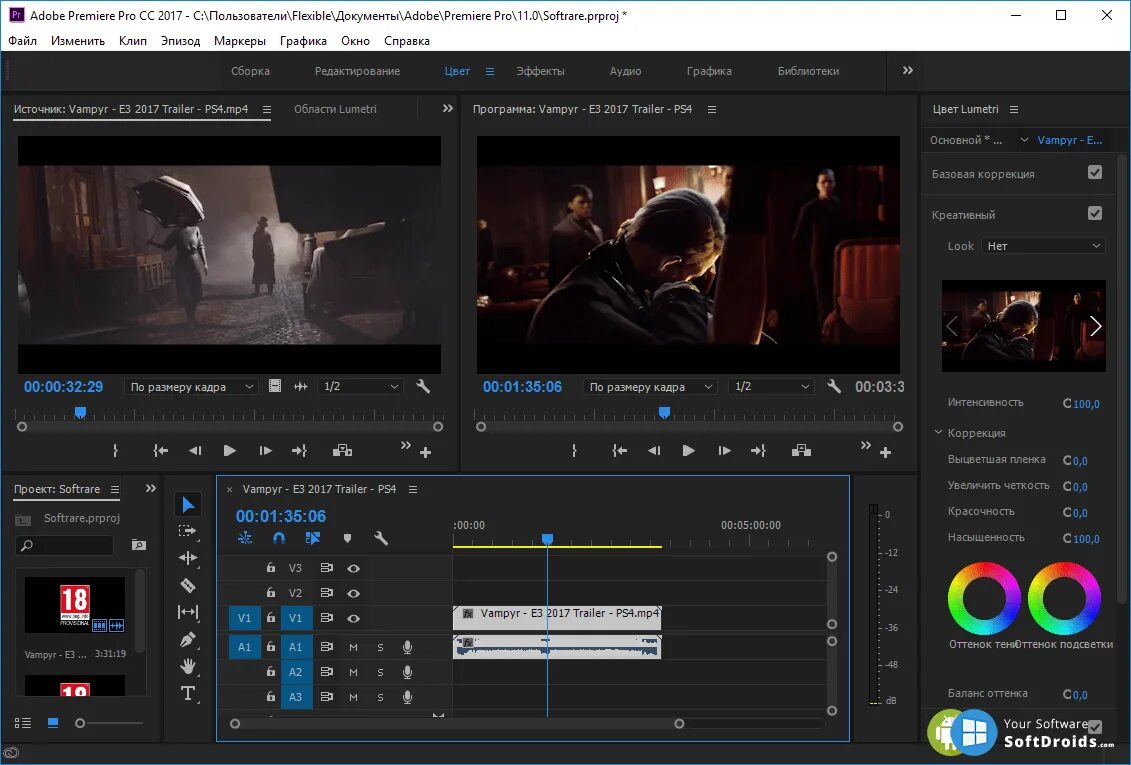Open the Look dropdown in Lumetri
This screenshot has width=1131, height=765.
tap(1043, 246)
